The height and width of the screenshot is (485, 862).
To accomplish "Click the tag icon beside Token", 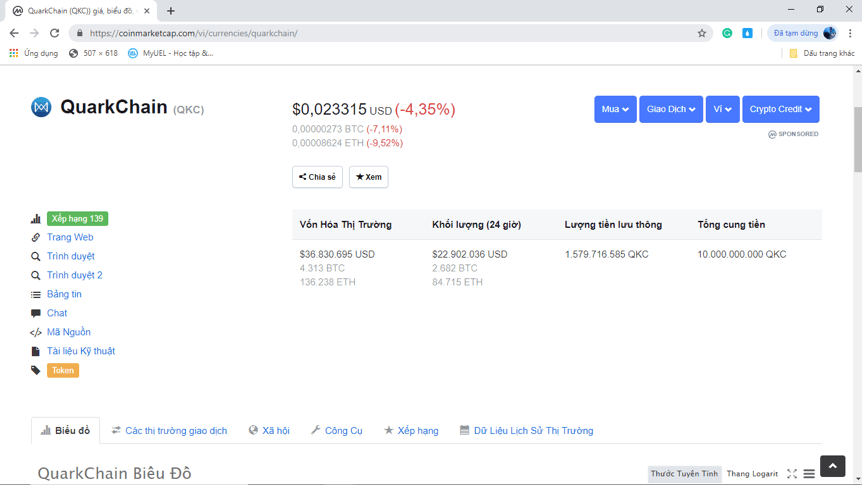I will coord(36,370).
